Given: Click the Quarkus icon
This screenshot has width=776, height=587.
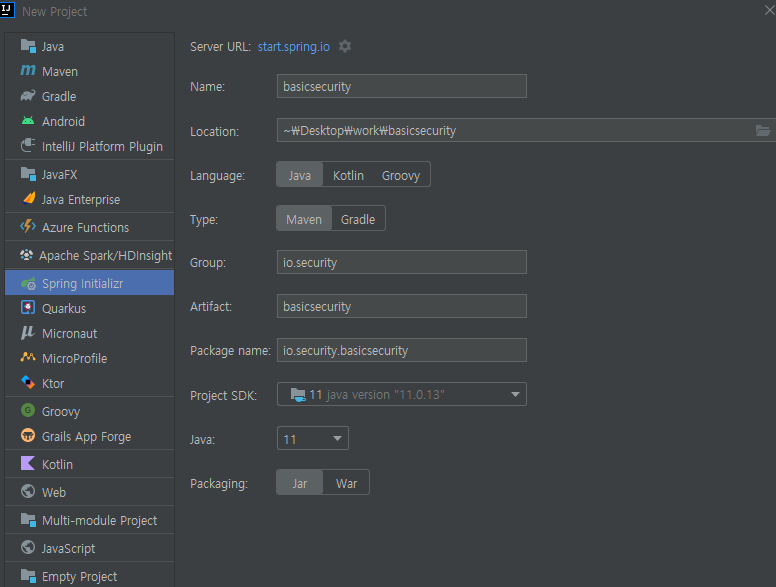Looking at the screenshot, I should 28,307.
